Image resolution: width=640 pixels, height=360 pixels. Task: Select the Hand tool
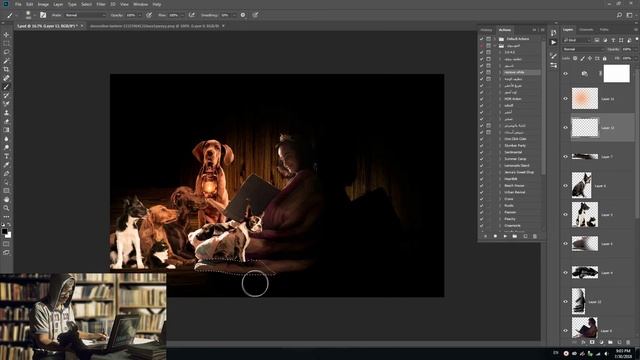pos(6,200)
